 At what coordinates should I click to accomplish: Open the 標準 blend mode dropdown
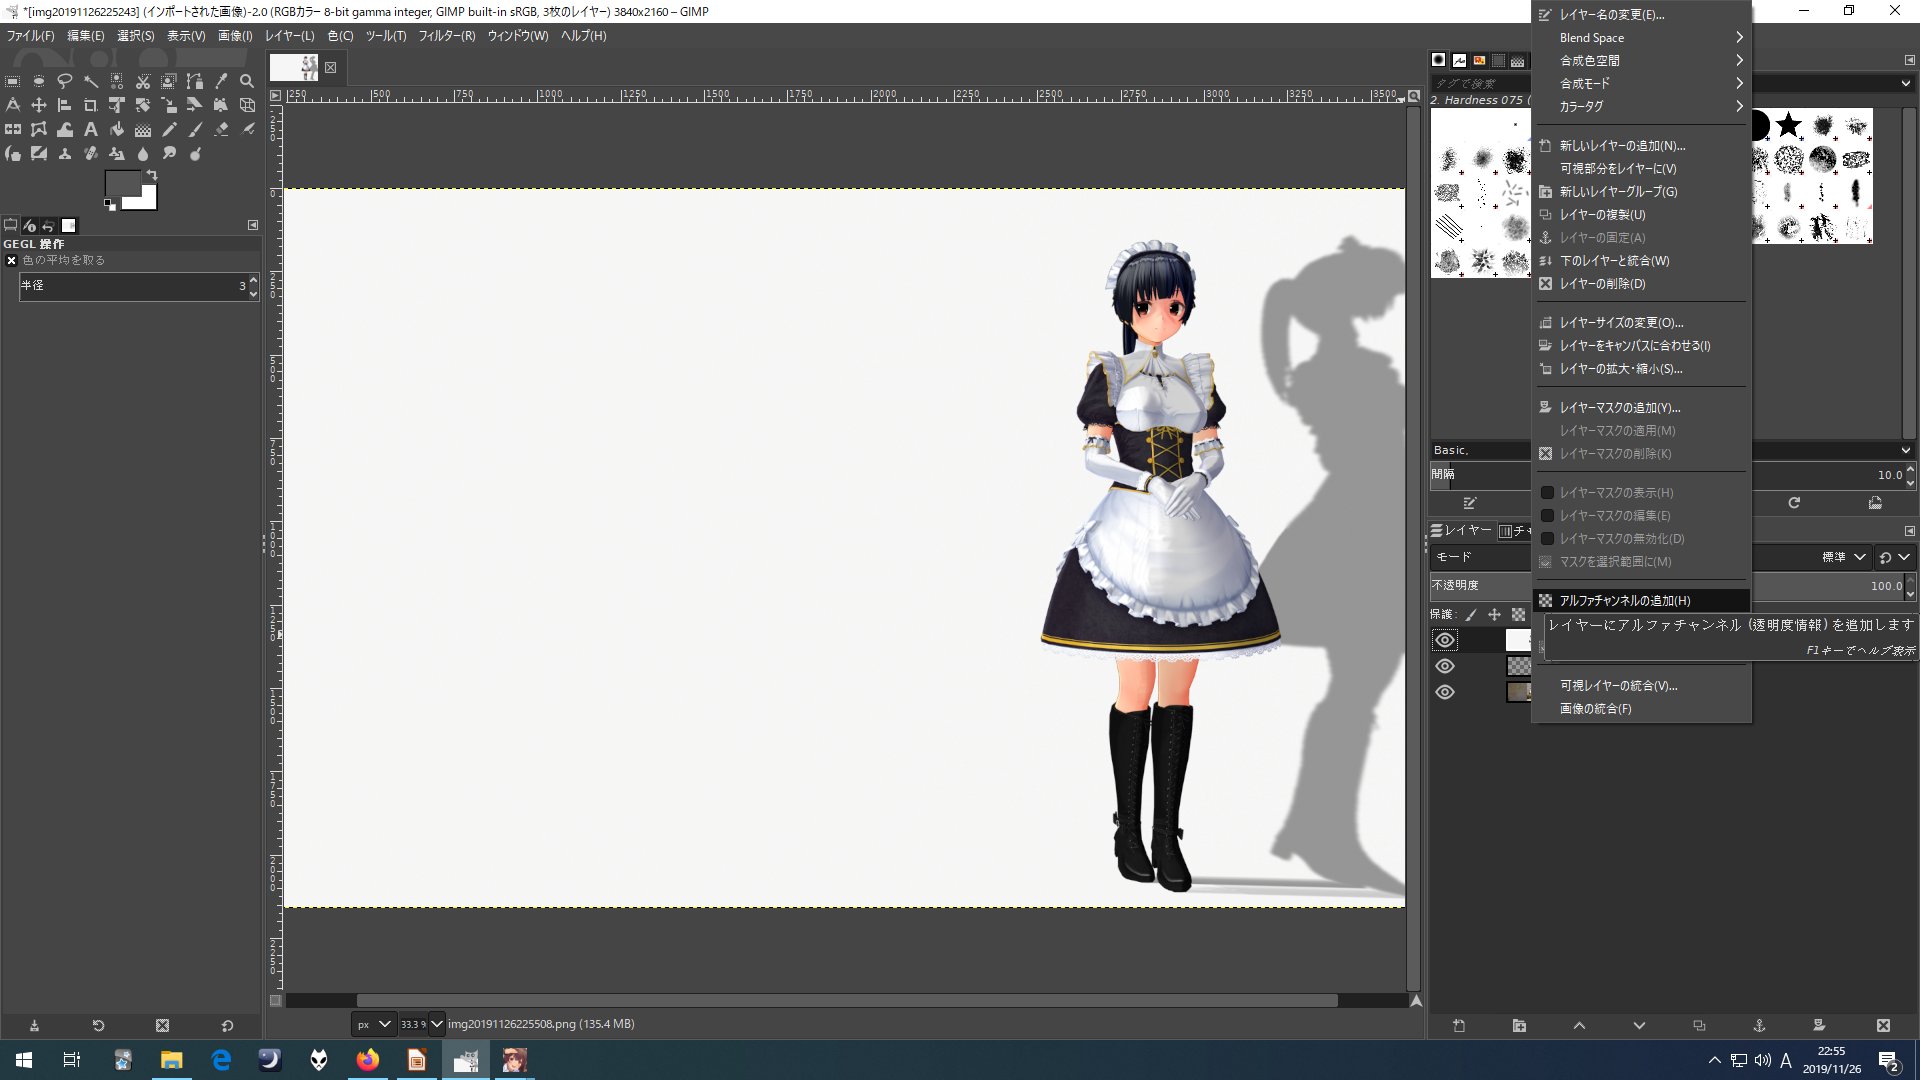point(1838,555)
